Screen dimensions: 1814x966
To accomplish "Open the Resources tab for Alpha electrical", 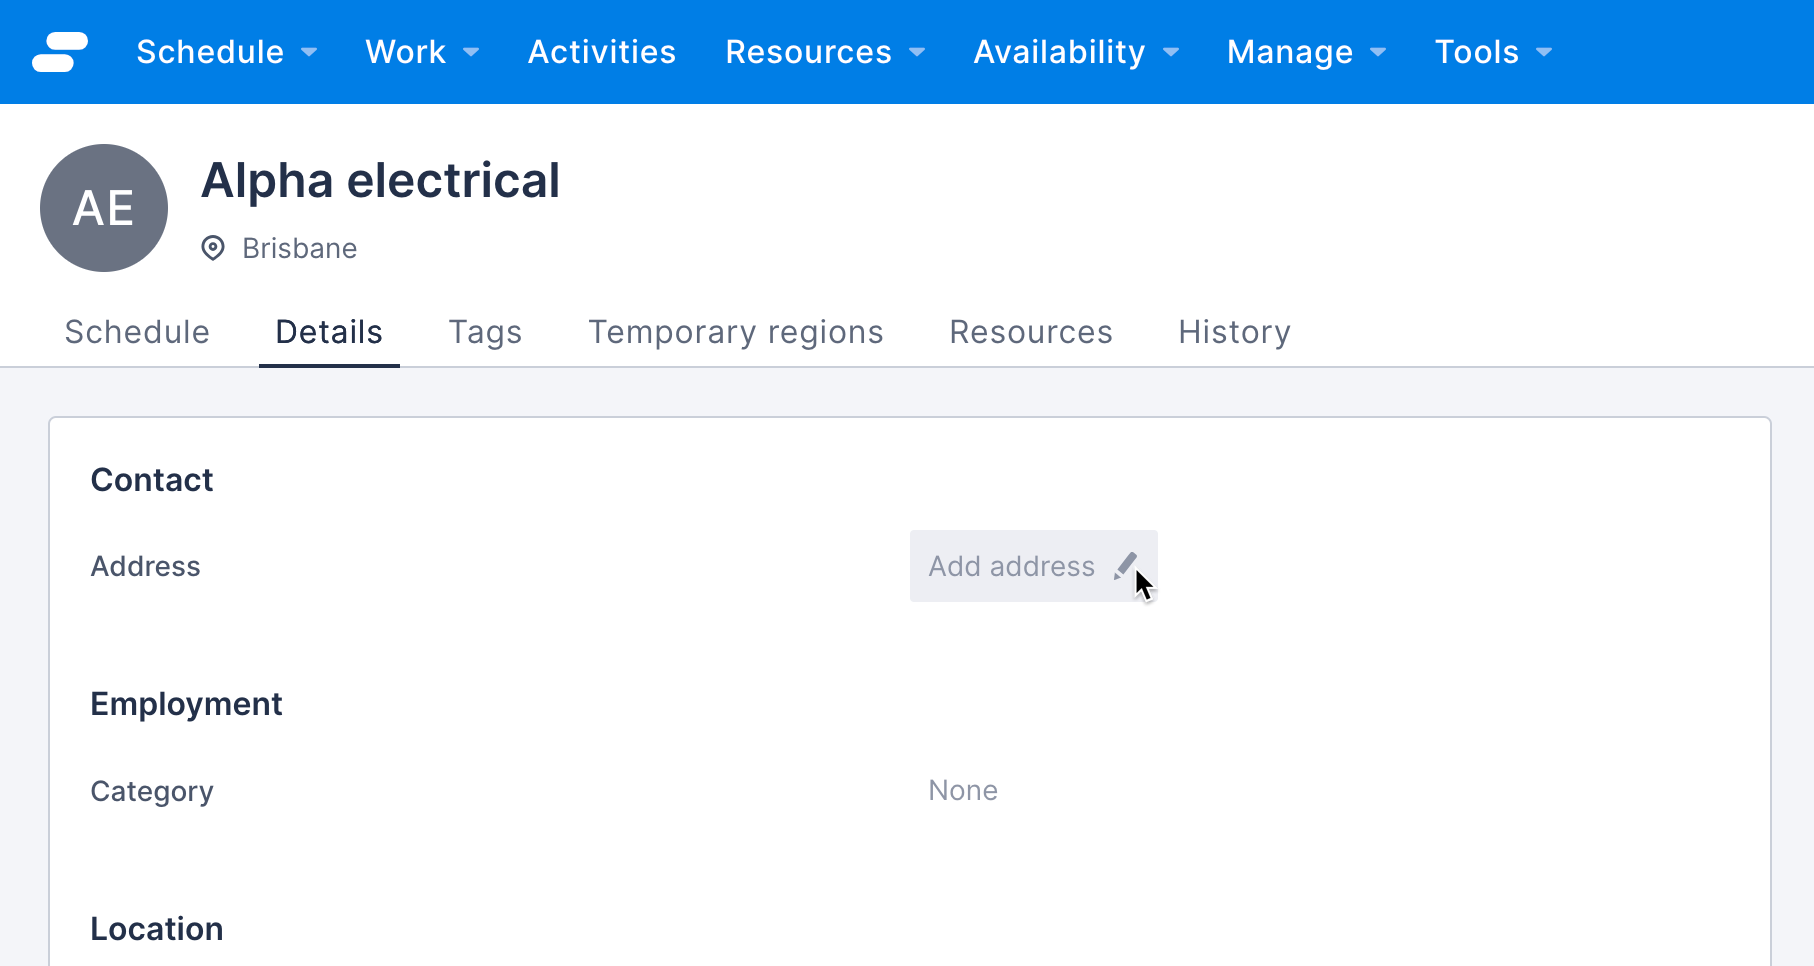I will (1030, 331).
